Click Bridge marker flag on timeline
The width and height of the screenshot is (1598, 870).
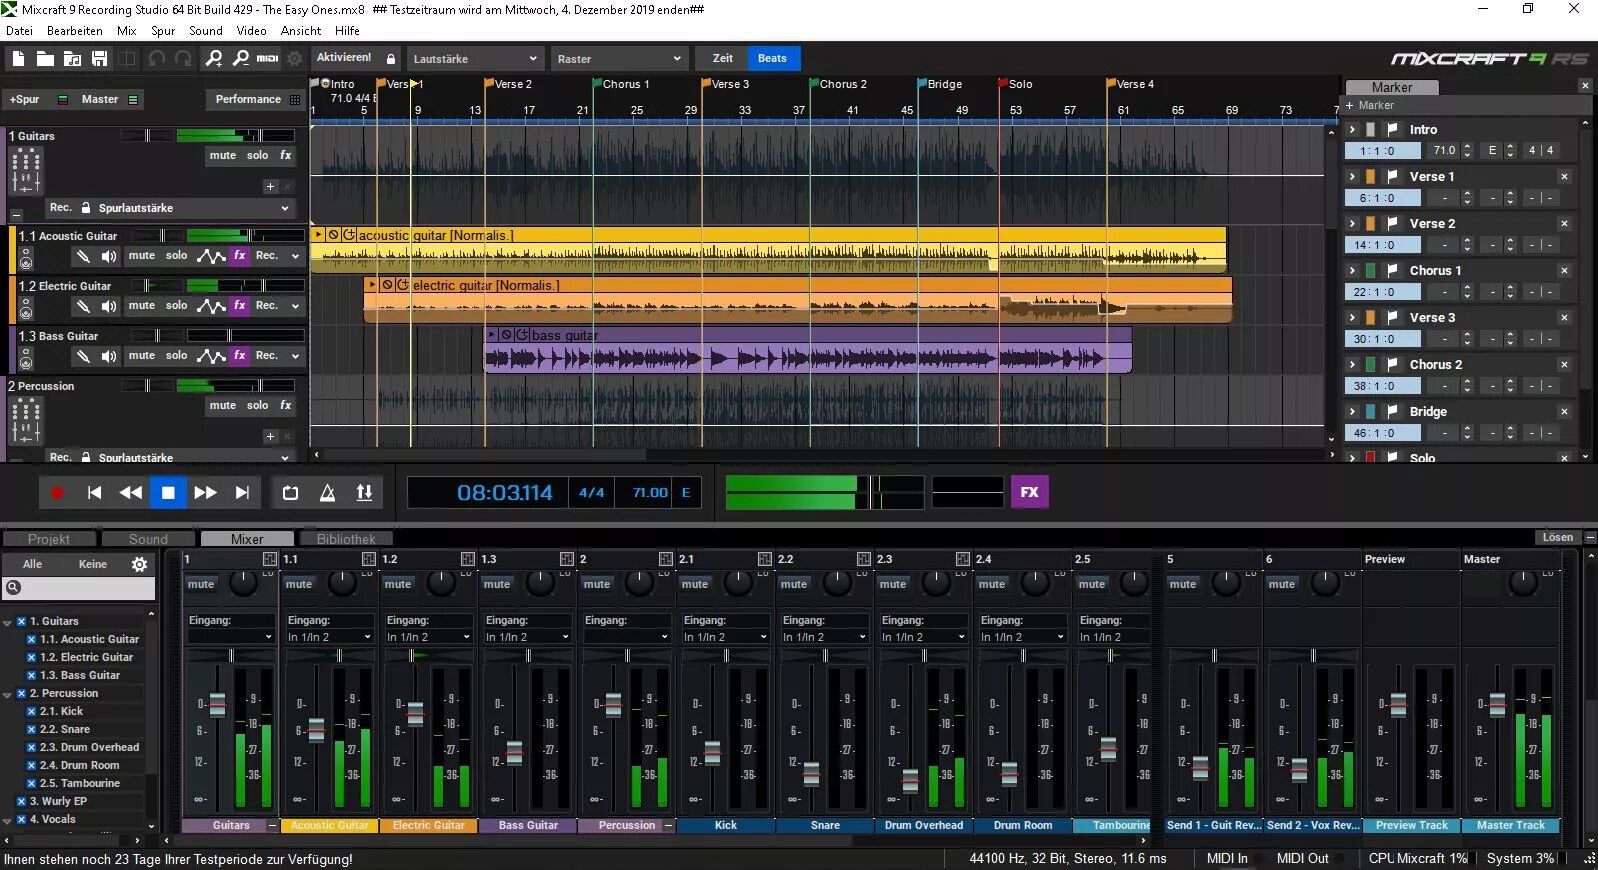click(x=922, y=84)
